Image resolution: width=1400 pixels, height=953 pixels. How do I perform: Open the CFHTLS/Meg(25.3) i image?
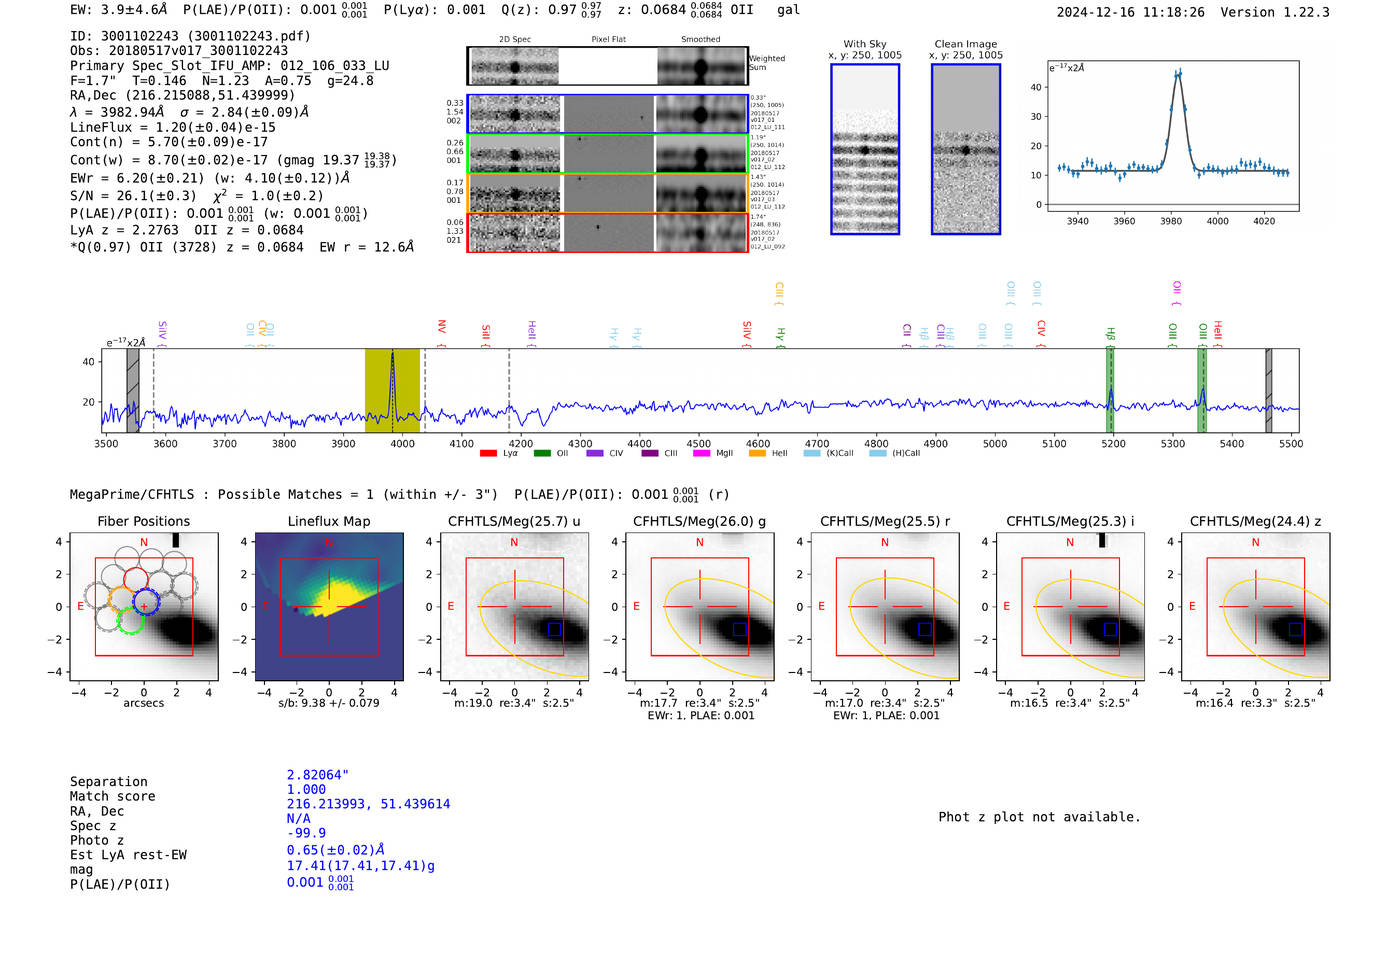pyautogui.click(x=1070, y=607)
